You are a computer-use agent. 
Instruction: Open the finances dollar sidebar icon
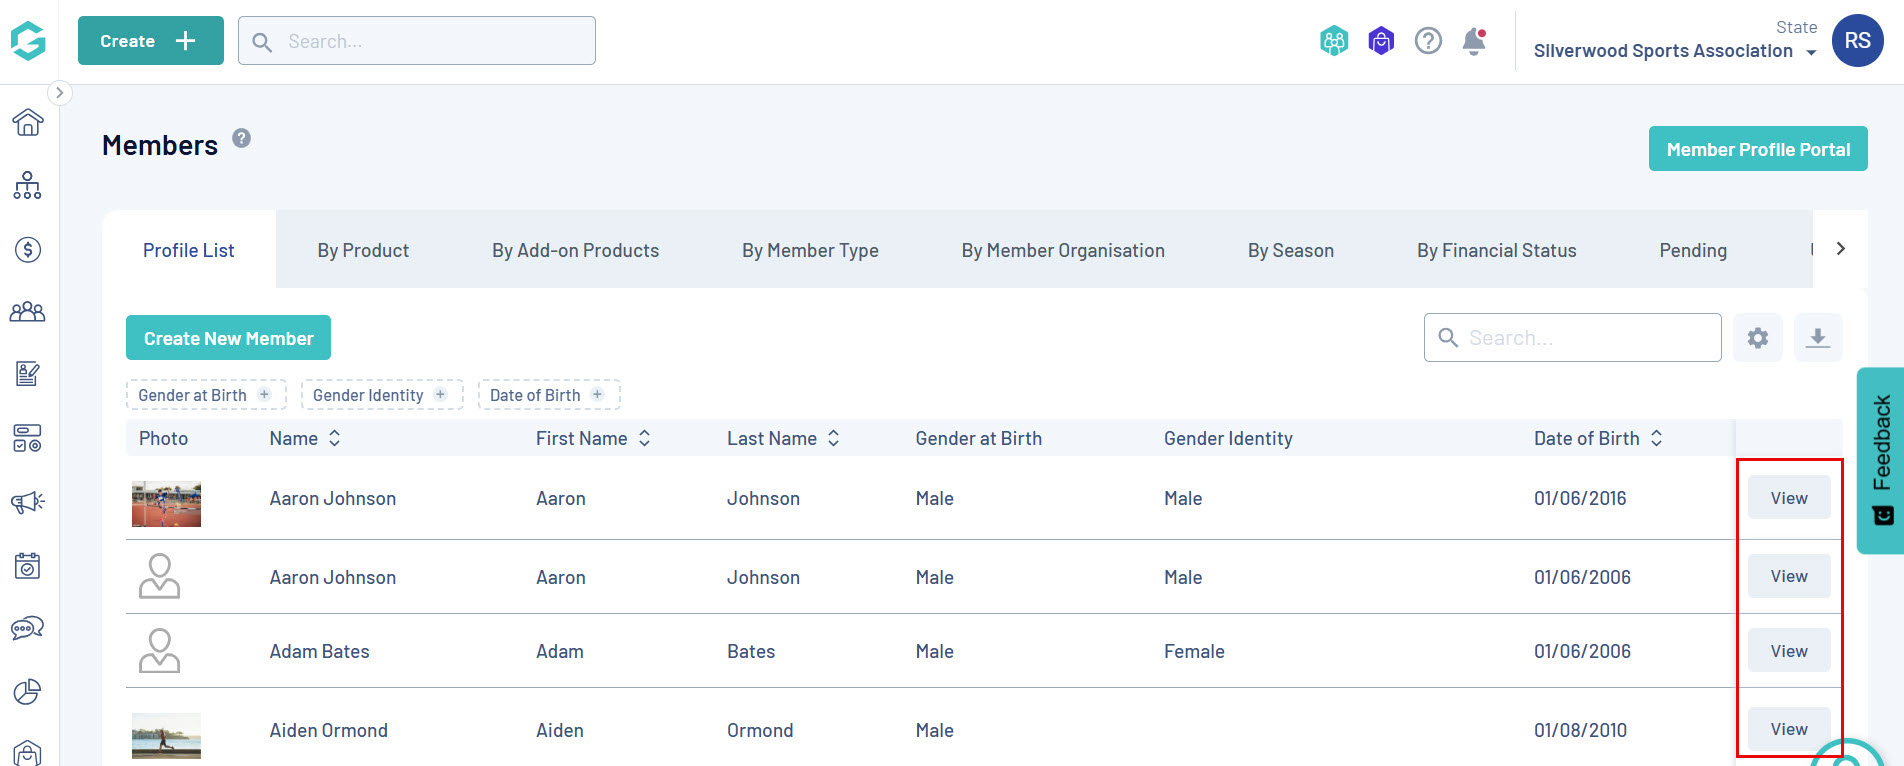(x=28, y=249)
